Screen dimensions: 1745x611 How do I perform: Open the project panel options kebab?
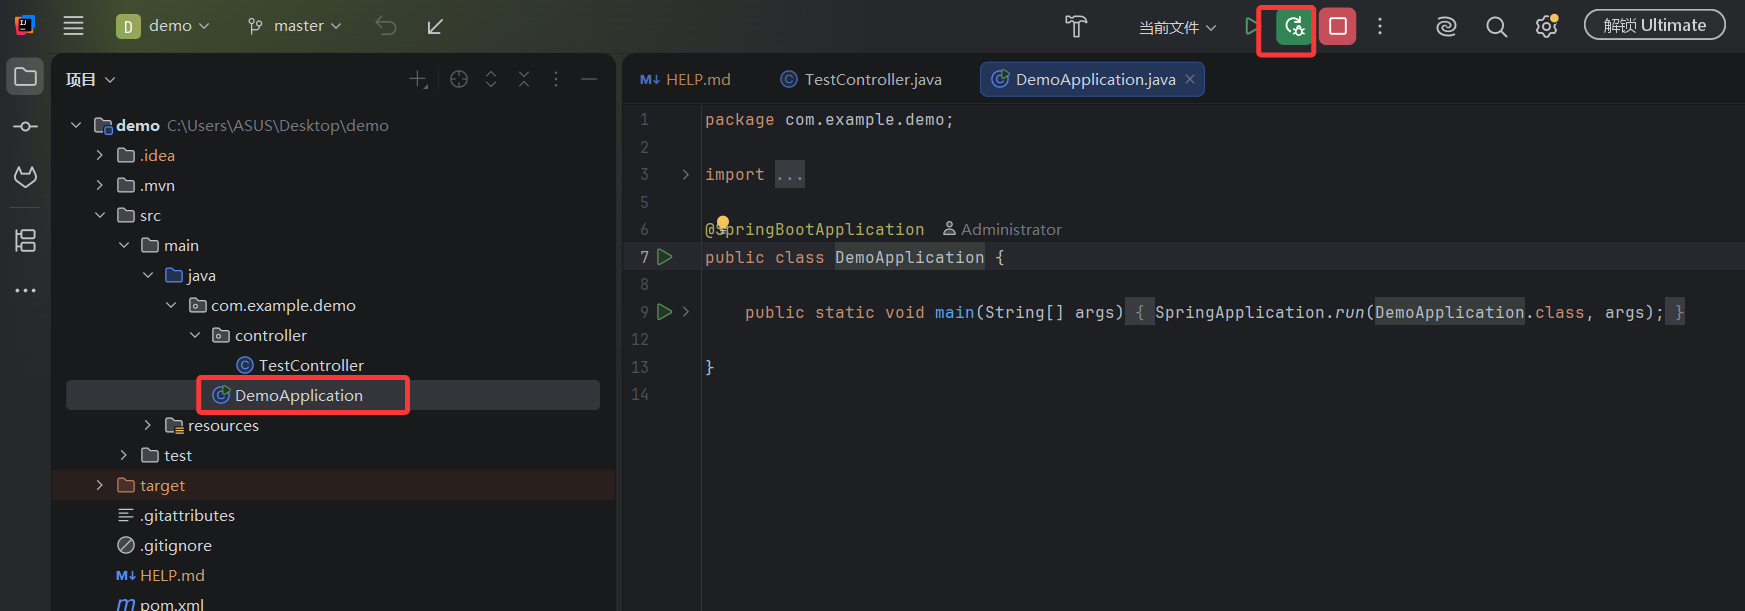(556, 79)
